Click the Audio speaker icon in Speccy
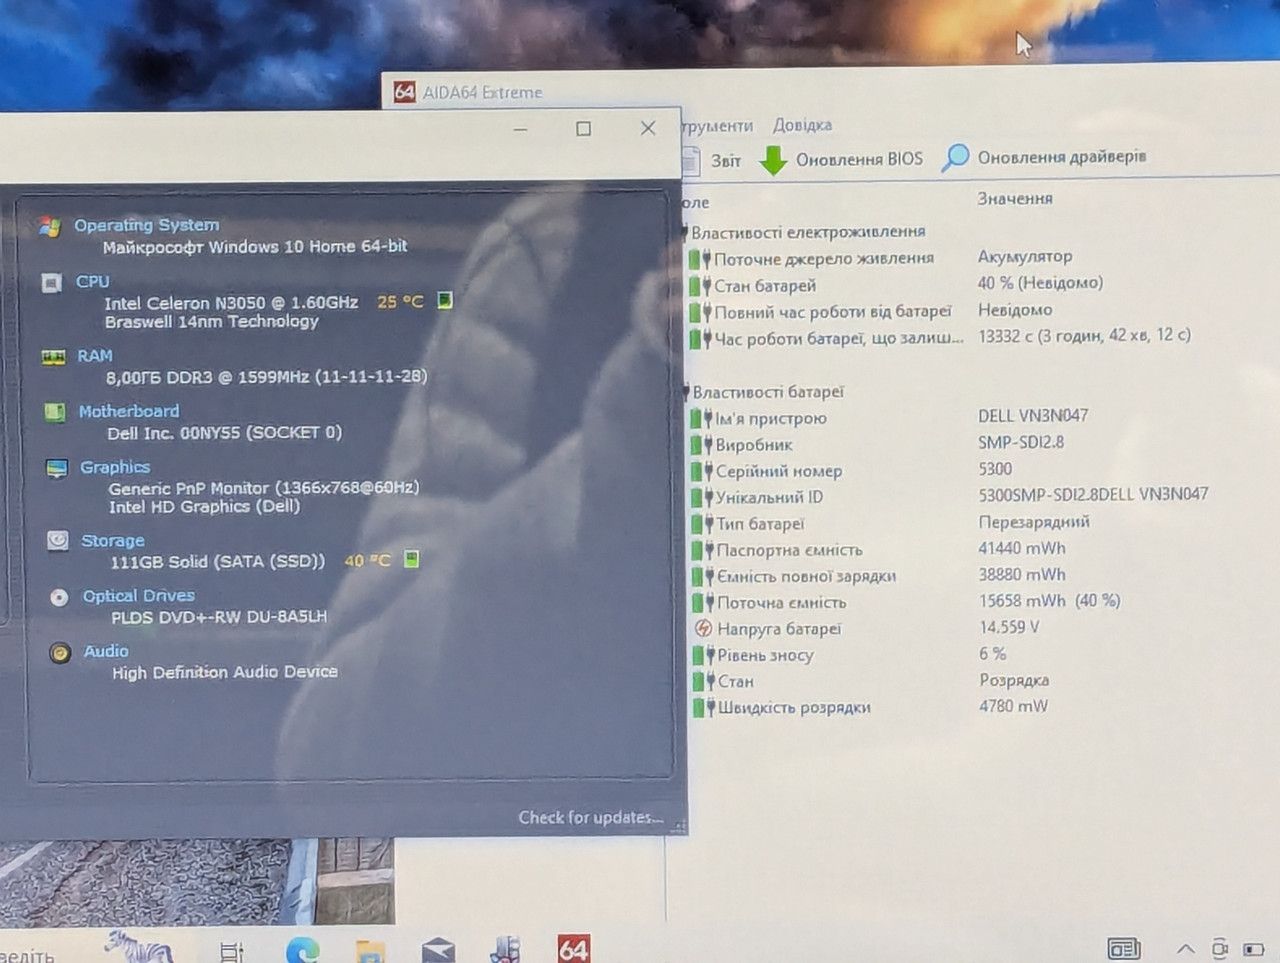 coord(61,653)
